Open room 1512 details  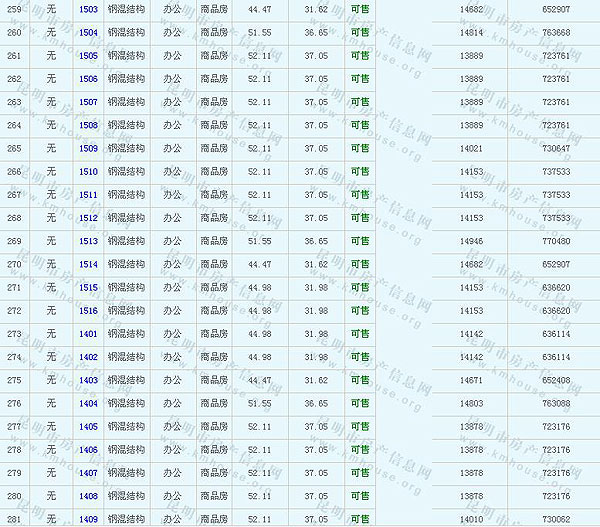click(x=88, y=218)
